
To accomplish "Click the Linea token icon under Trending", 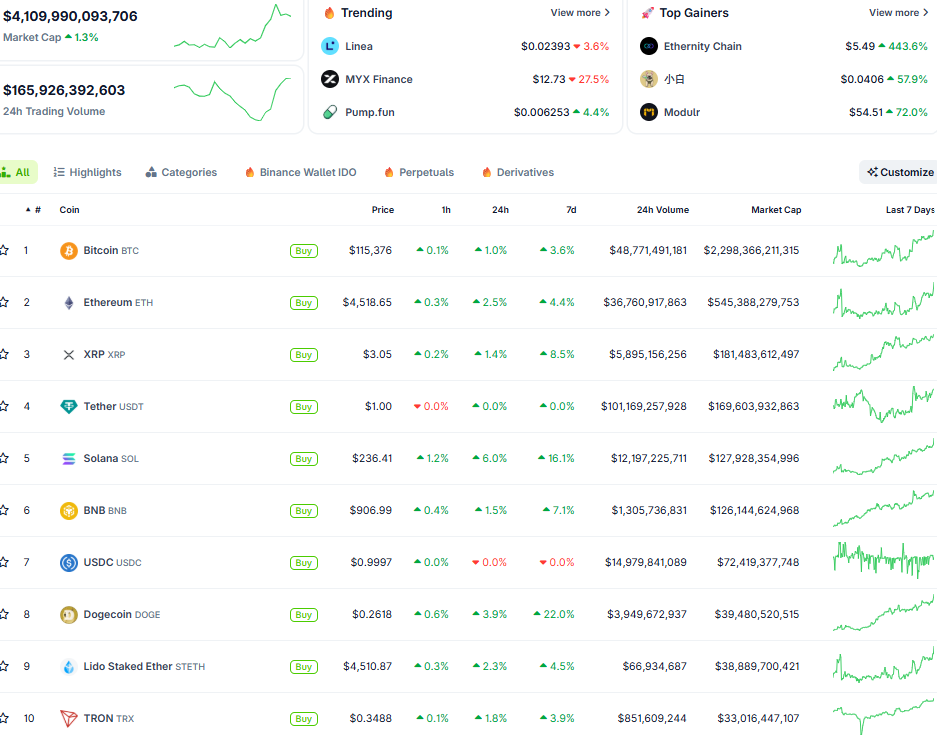I will point(331,46).
